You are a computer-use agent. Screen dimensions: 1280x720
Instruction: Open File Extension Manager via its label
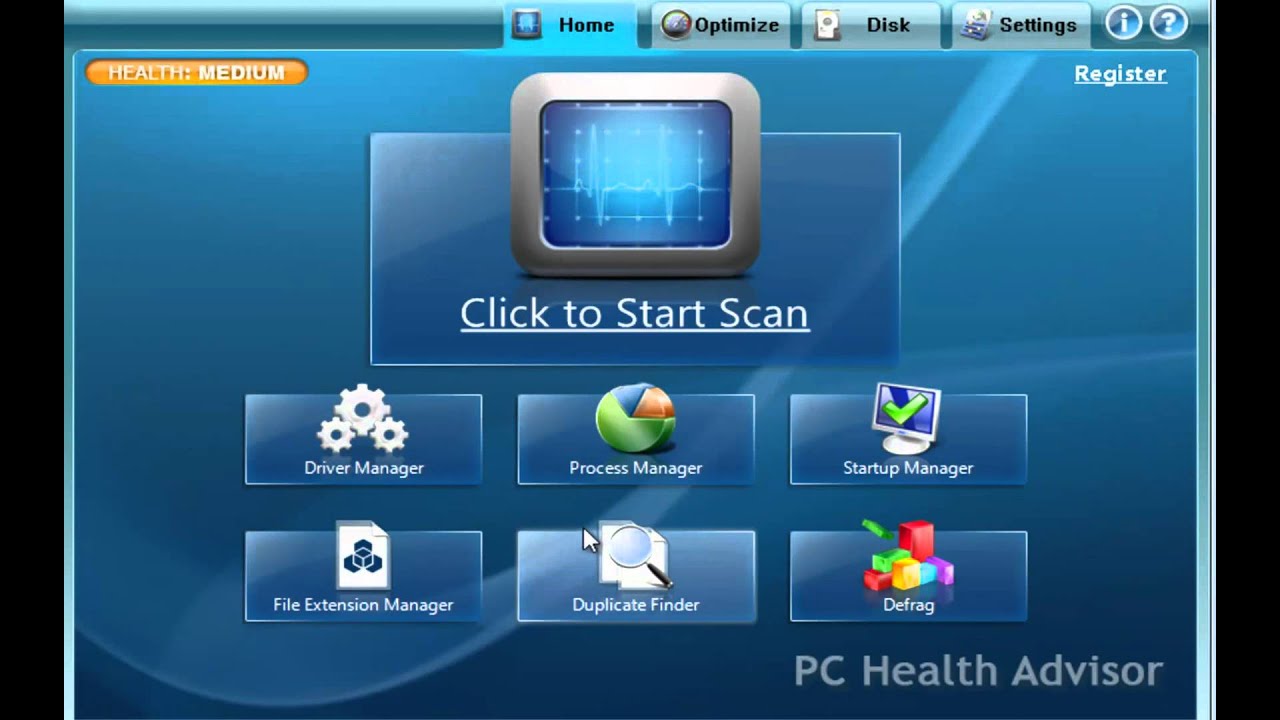(x=363, y=605)
